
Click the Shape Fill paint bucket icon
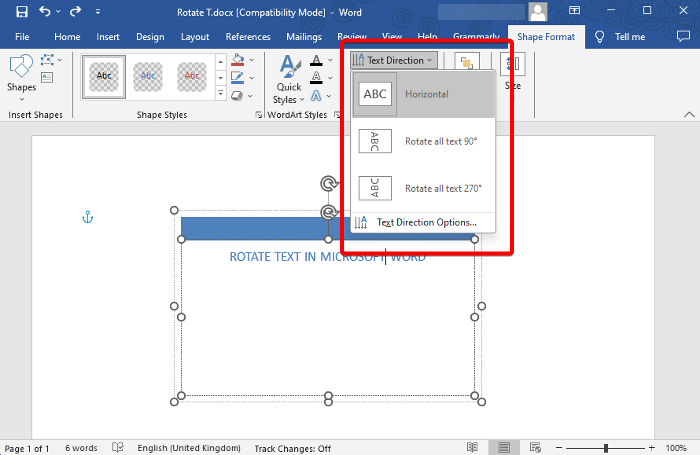coord(238,60)
